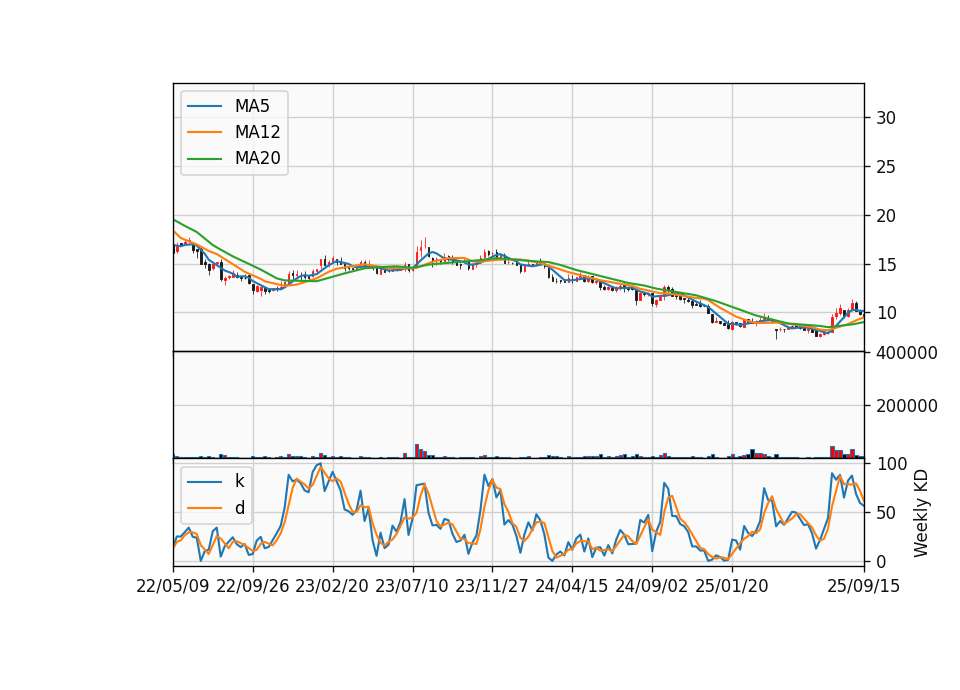Viewport: 960px width, 690px height.
Task: Click the d legend label
Action: 239,508
